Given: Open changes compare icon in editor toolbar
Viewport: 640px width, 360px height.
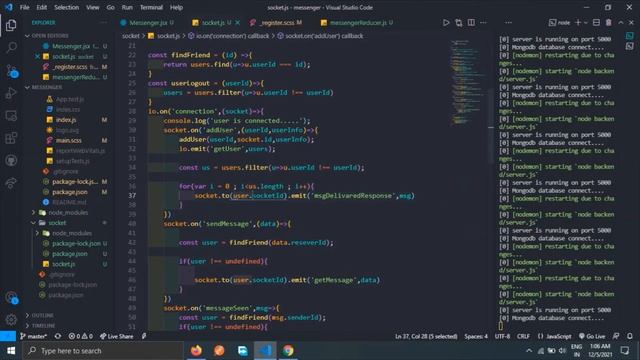Looking at the screenshot, I should point(459,23).
